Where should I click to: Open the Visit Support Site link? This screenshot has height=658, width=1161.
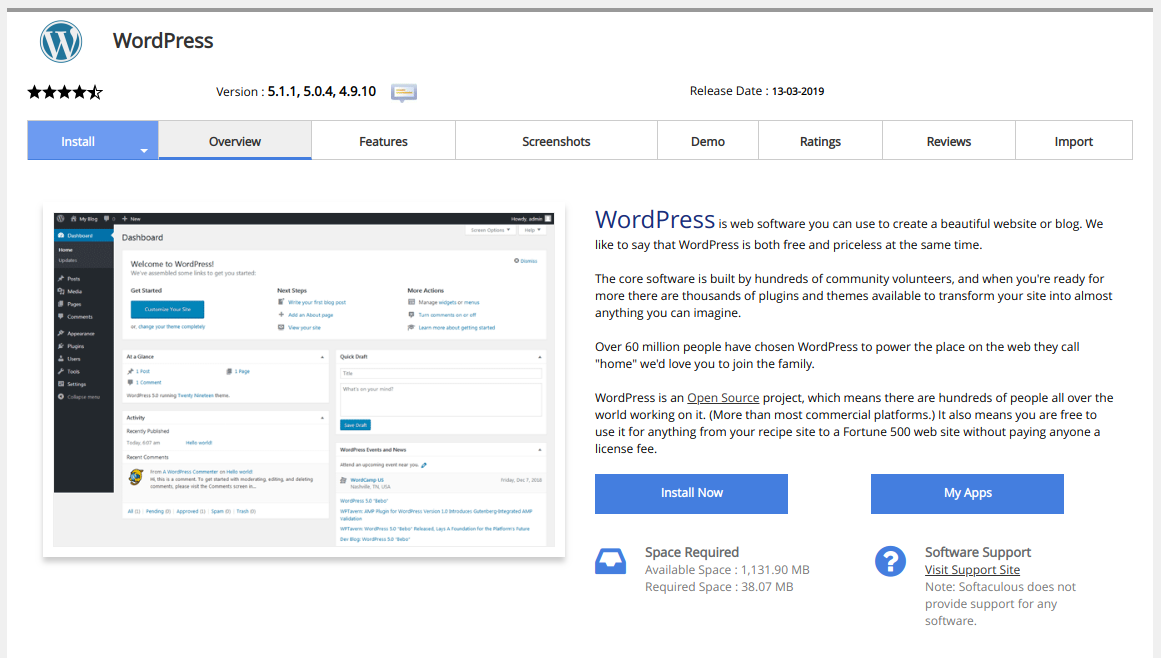pyautogui.click(x=972, y=570)
